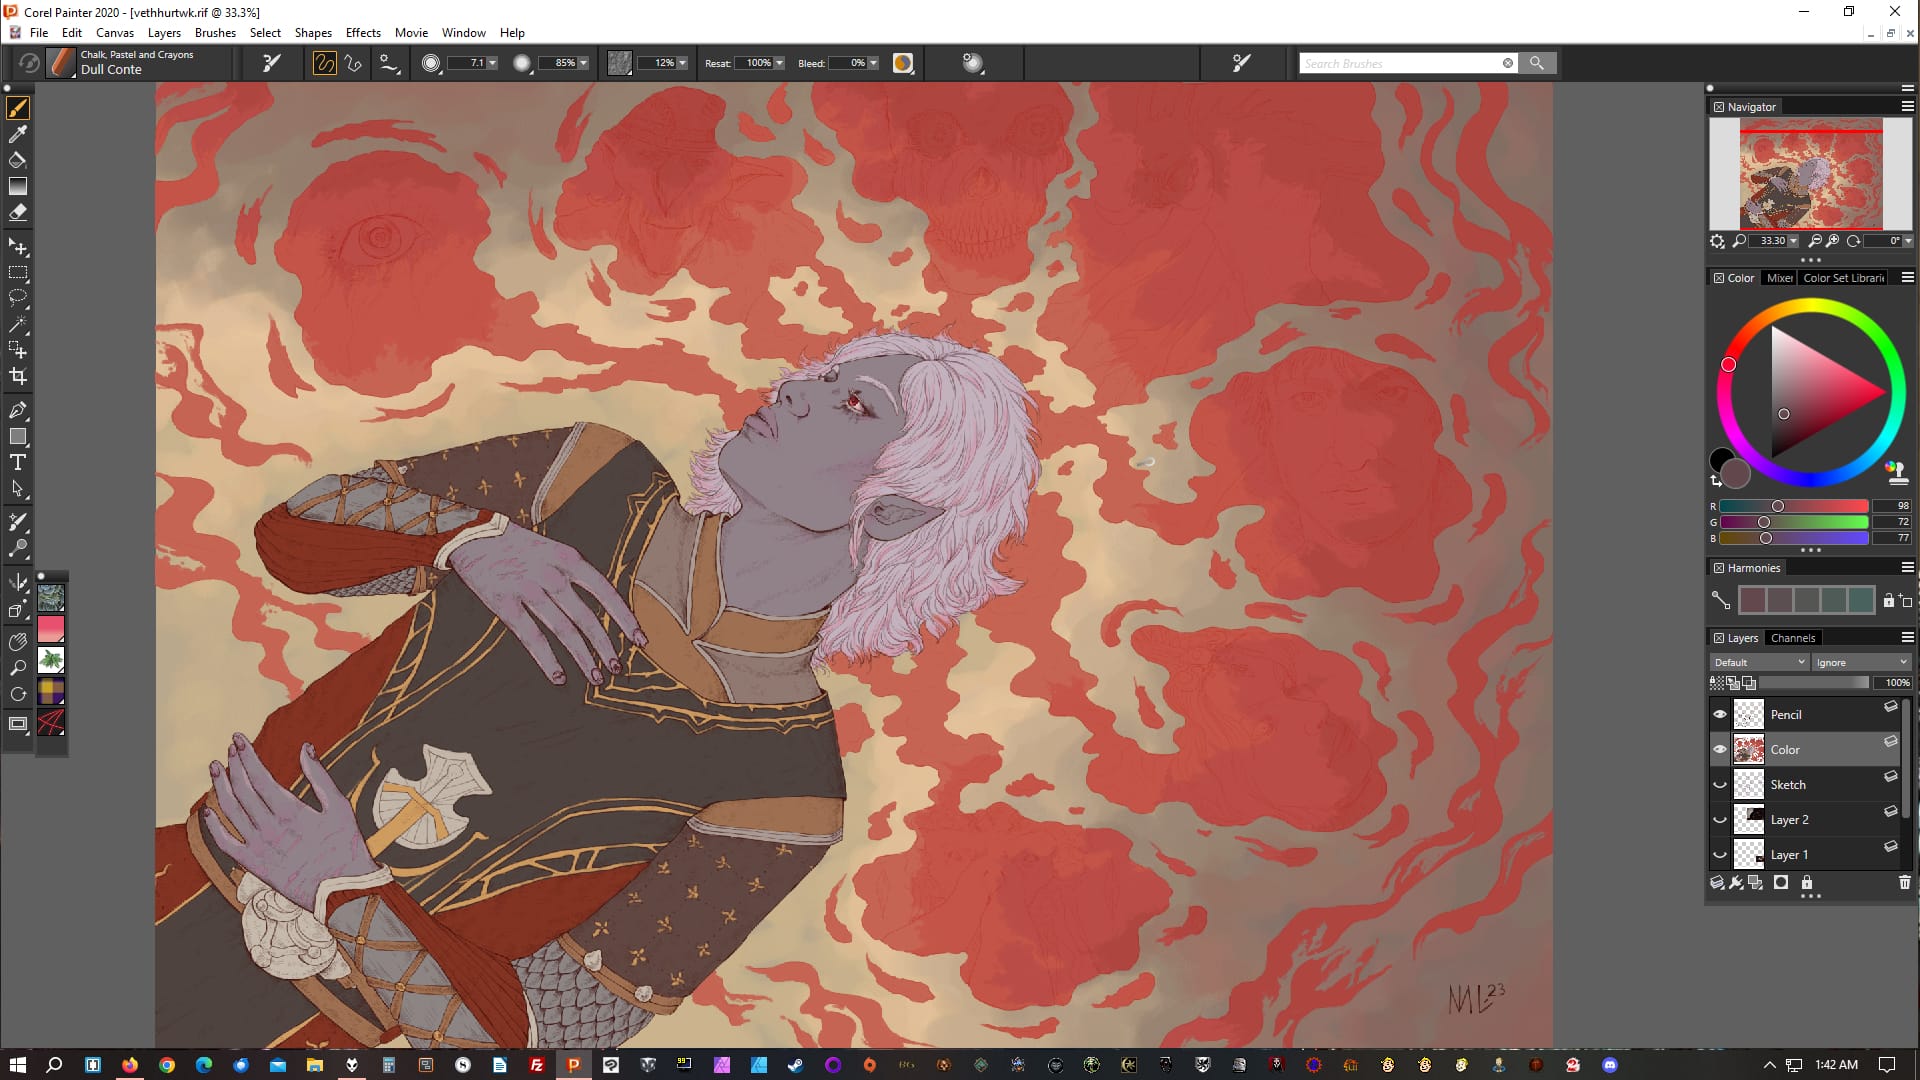Switch to the Channels tab
This screenshot has width=1920, height=1080.
pyautogui.click(x=1792, y=638)
